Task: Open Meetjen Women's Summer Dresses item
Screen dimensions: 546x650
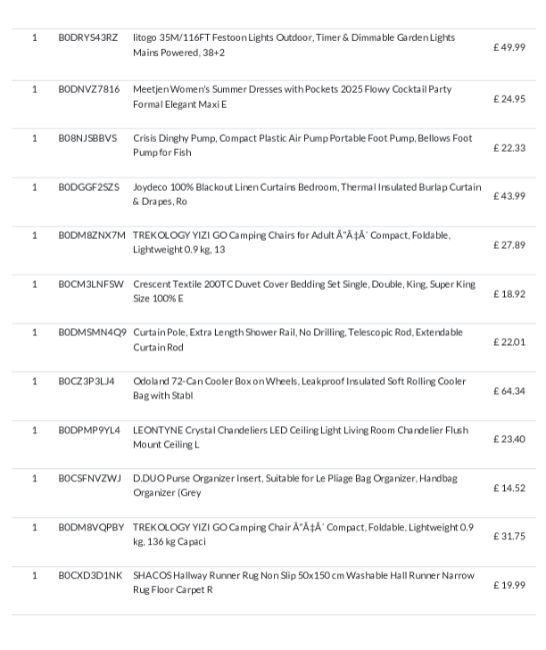Action: (x=292, y=97)
